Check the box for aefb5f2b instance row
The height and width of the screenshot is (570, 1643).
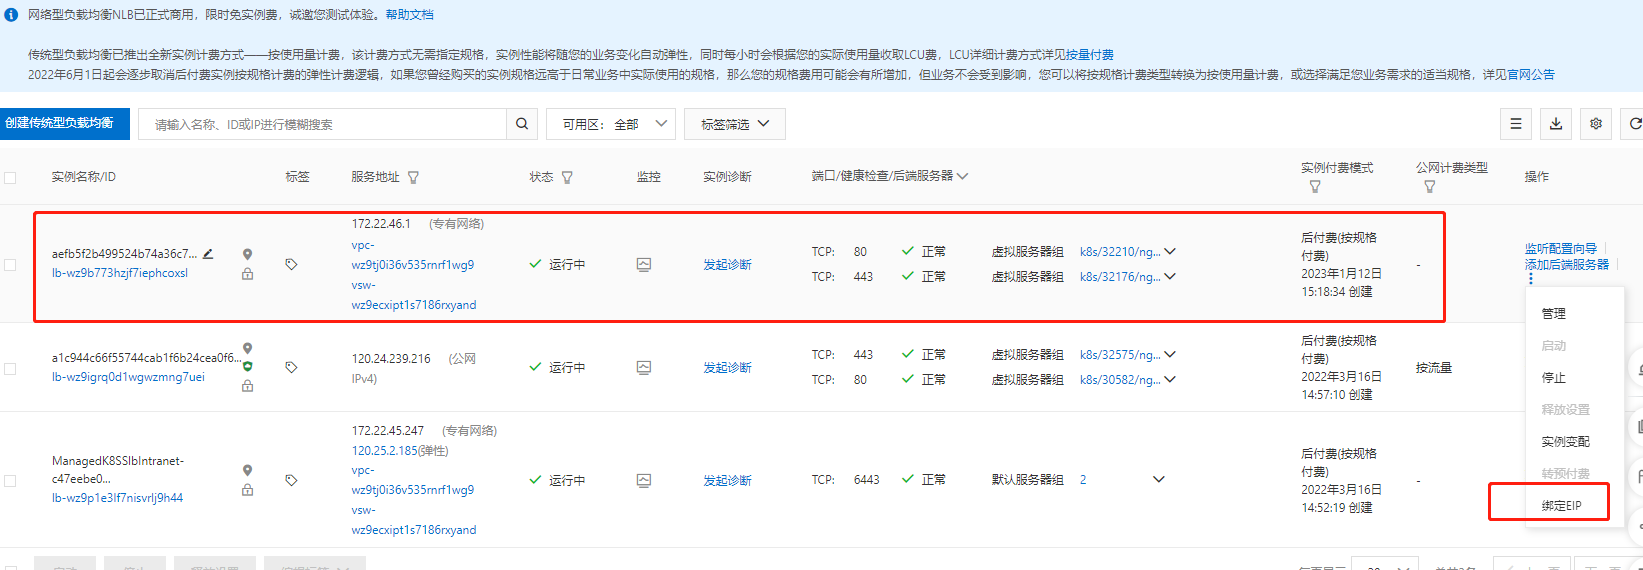click(10, 265)
